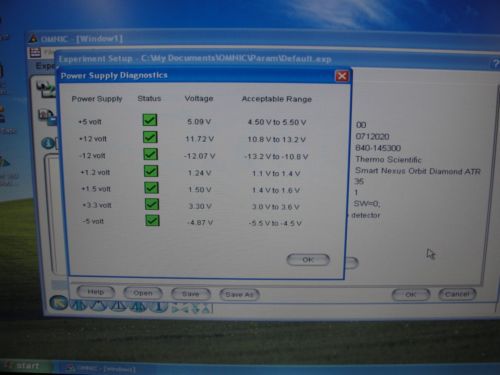This screenshot has width=500, height=375.
Task: Click the Save button in Experiment Setup
Action: click(x=191, y=294)
